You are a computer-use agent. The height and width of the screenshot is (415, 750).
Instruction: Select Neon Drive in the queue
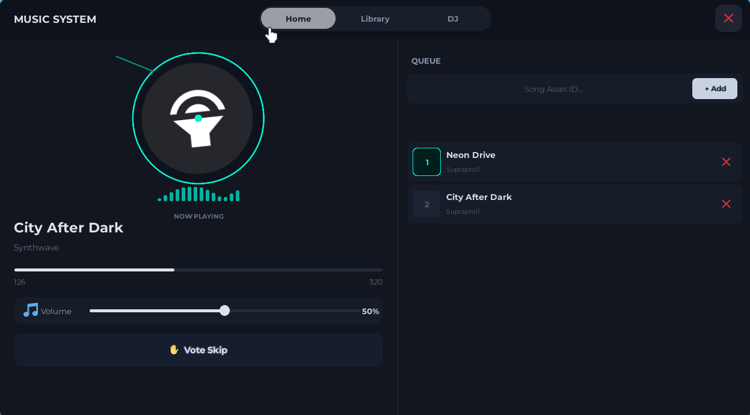click(x=574, y=162)
